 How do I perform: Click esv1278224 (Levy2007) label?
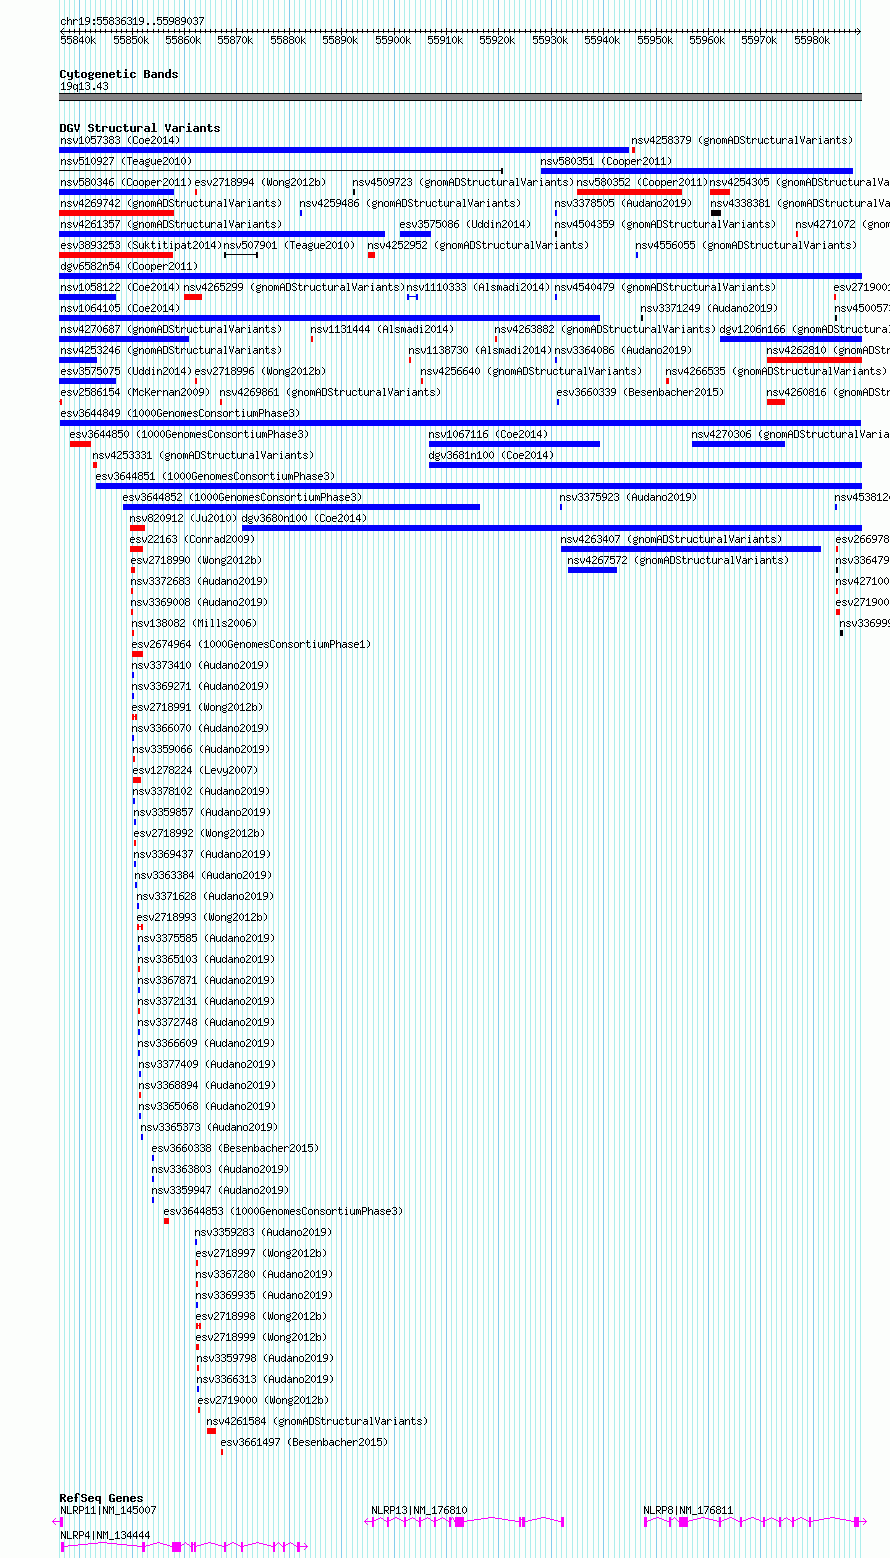[x=195, y=770]
